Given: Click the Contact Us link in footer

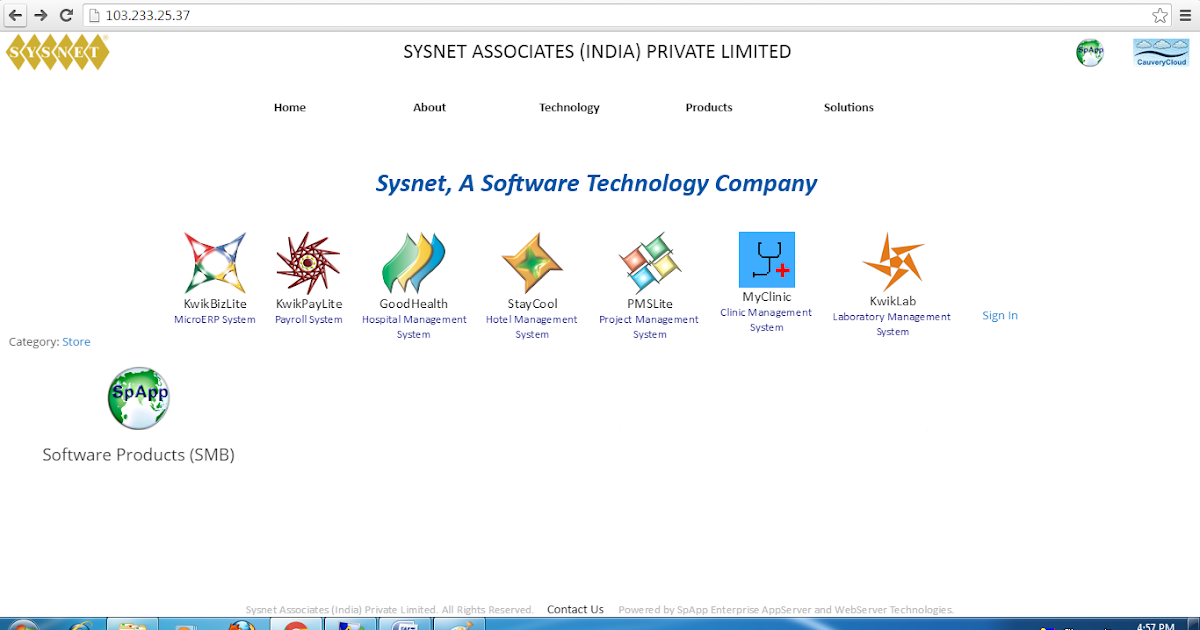Looking at the screenshot, I should (x=575, y=609).
